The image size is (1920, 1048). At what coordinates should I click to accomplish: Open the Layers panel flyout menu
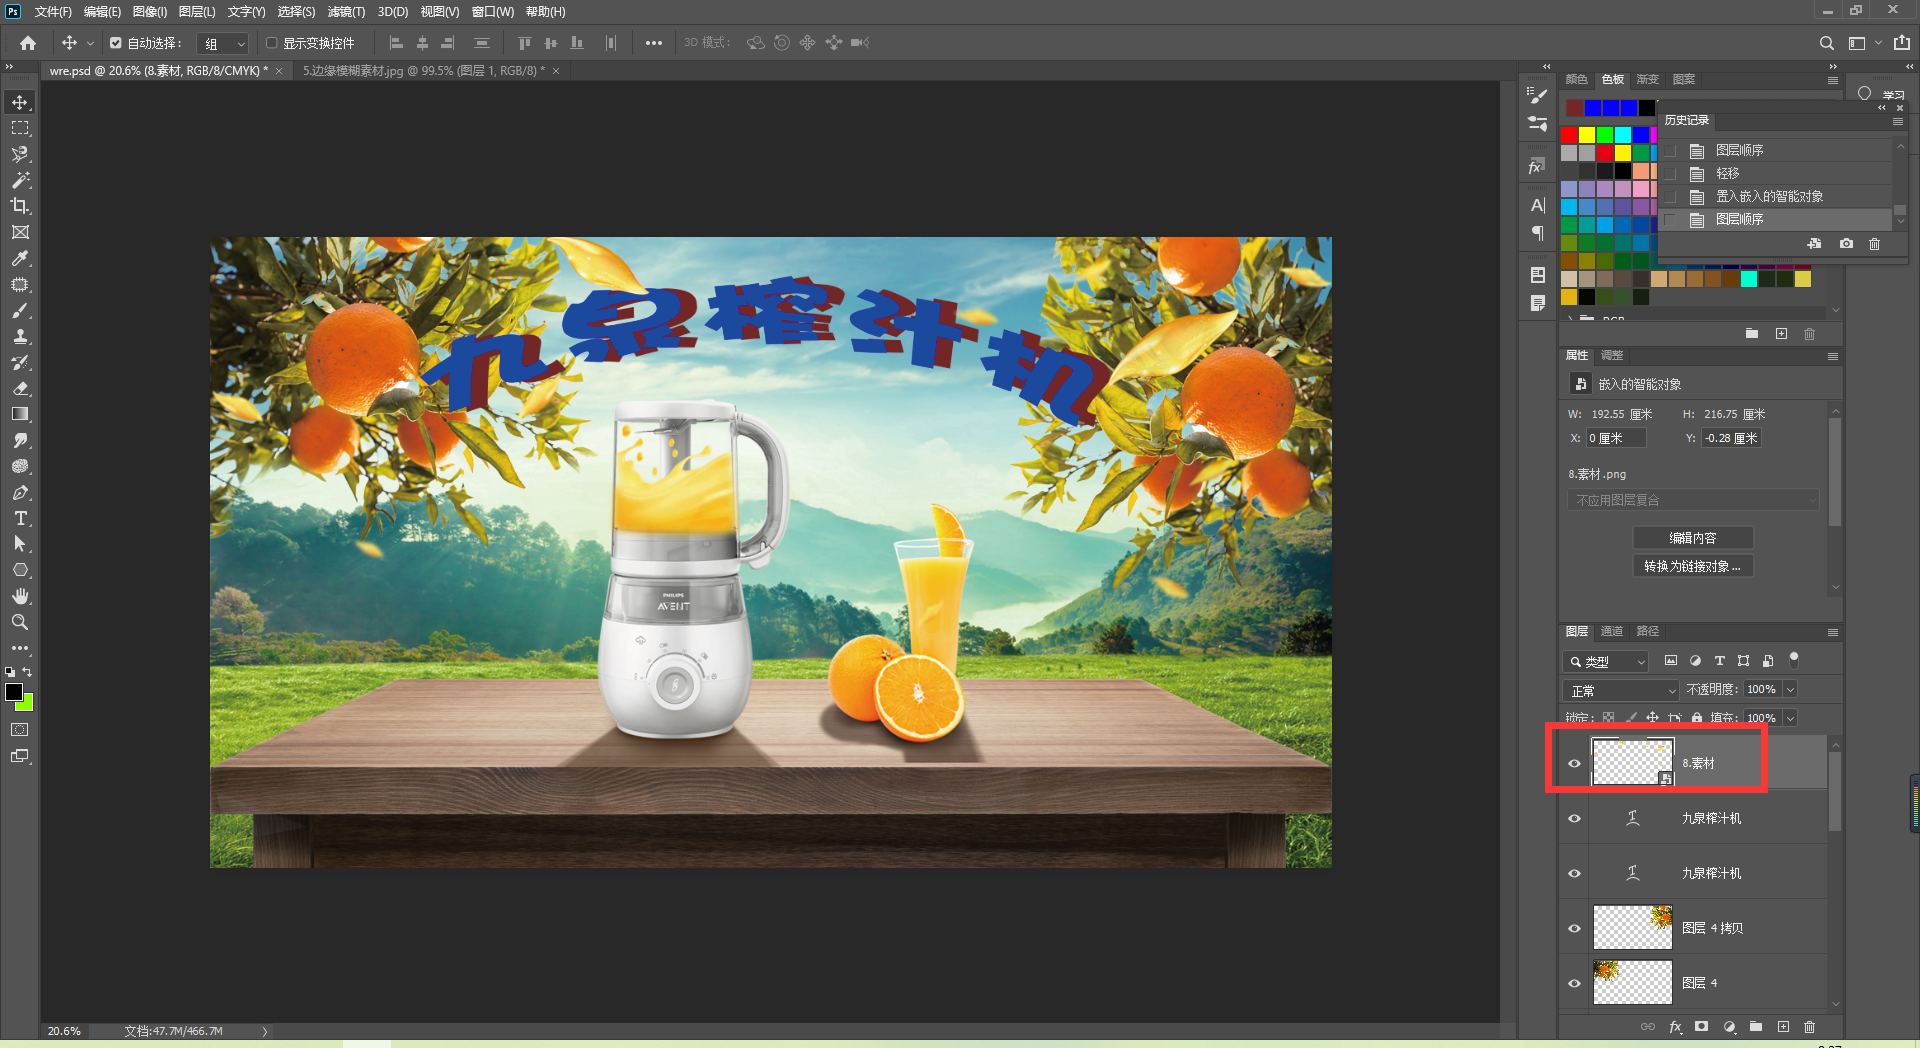pyautogui.click(x=1833, y=632)
